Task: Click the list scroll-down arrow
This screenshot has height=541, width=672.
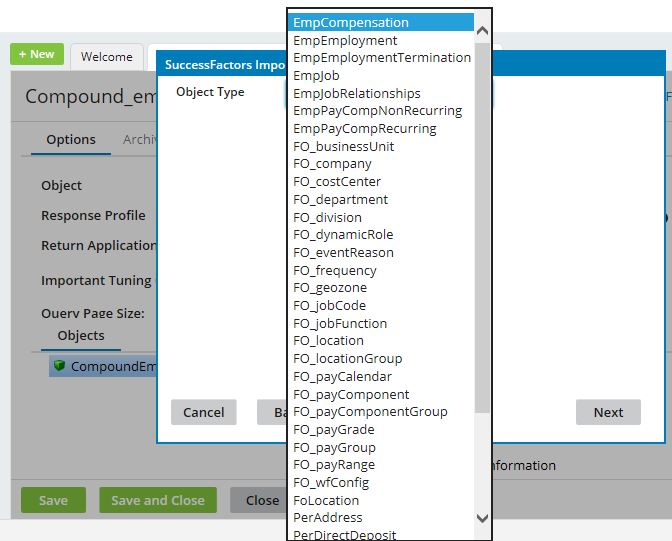Action: [483, 518]
